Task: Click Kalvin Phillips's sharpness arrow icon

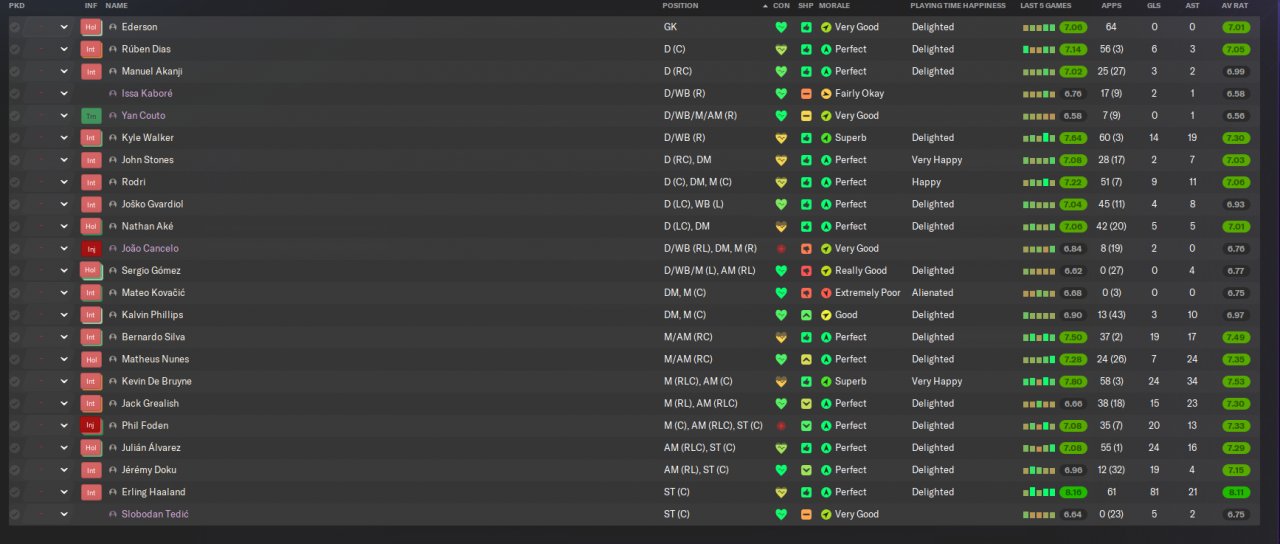Action: point(806,315)
